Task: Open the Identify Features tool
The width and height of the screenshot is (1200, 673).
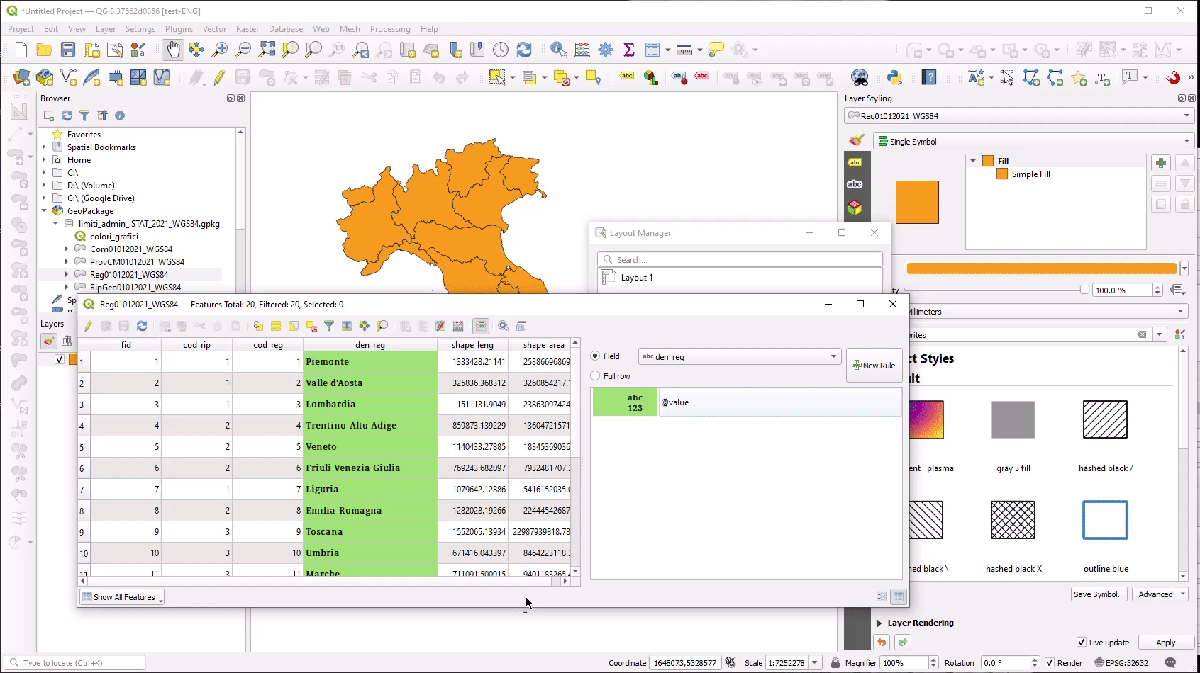Action: pyautogui.click(x=557, y=49)
